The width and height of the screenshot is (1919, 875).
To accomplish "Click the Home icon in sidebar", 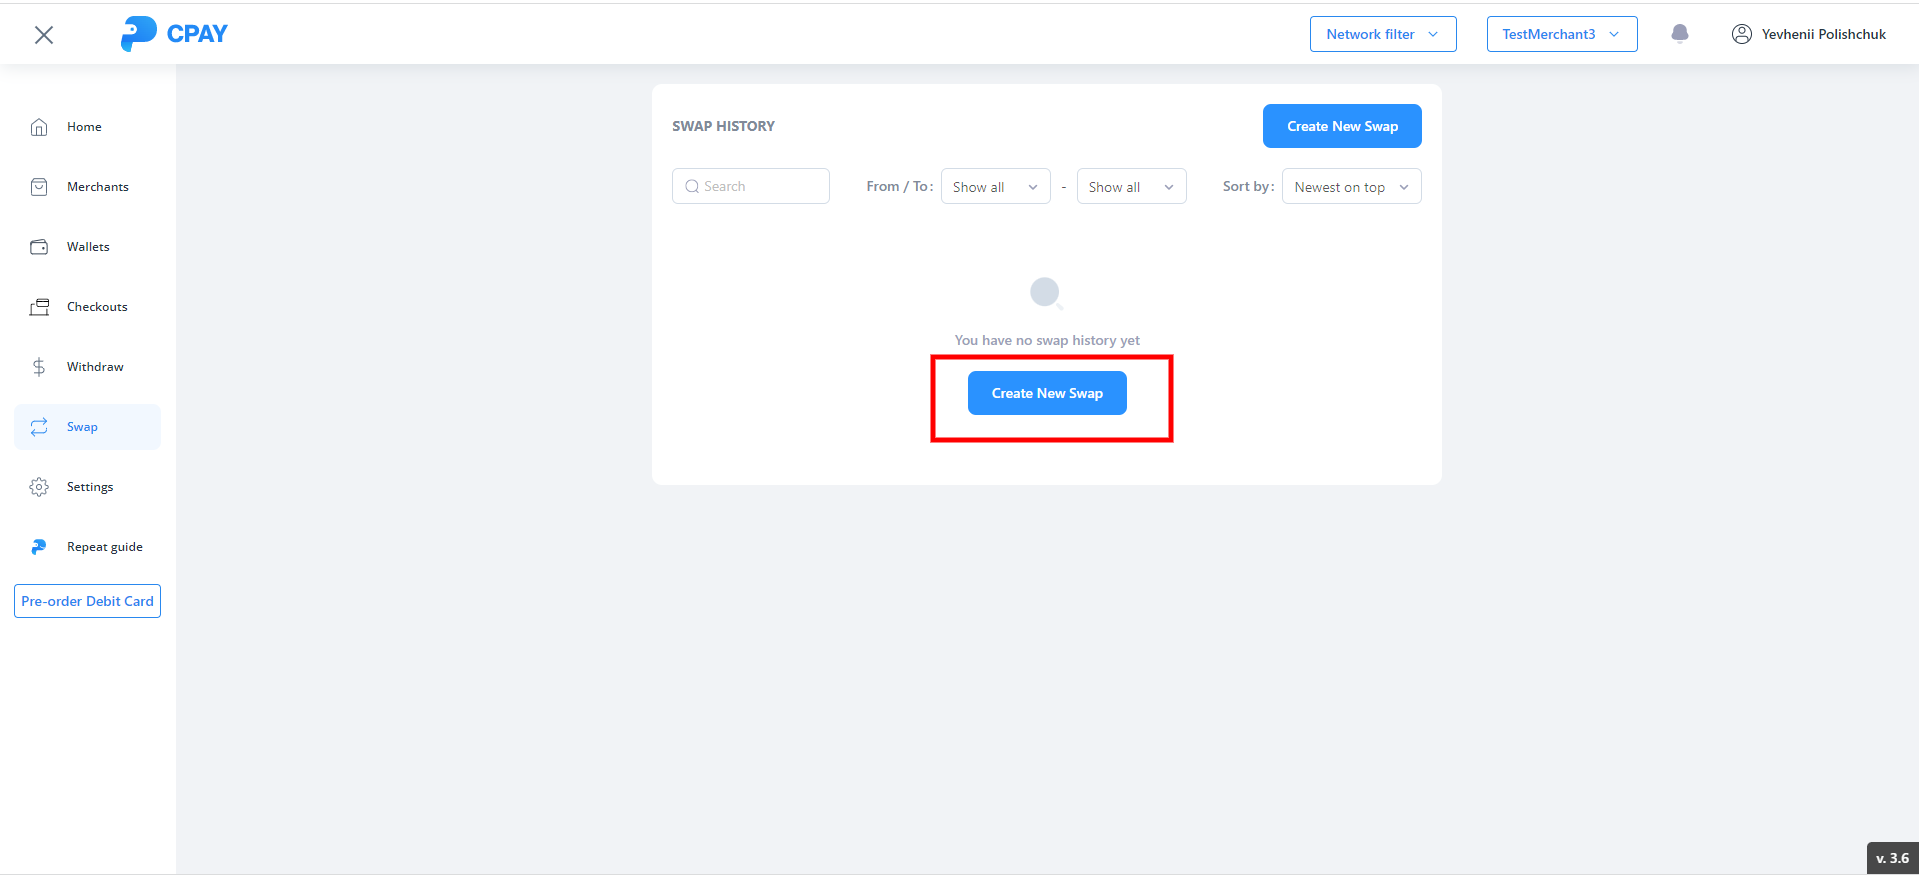I will coord(39,127).
